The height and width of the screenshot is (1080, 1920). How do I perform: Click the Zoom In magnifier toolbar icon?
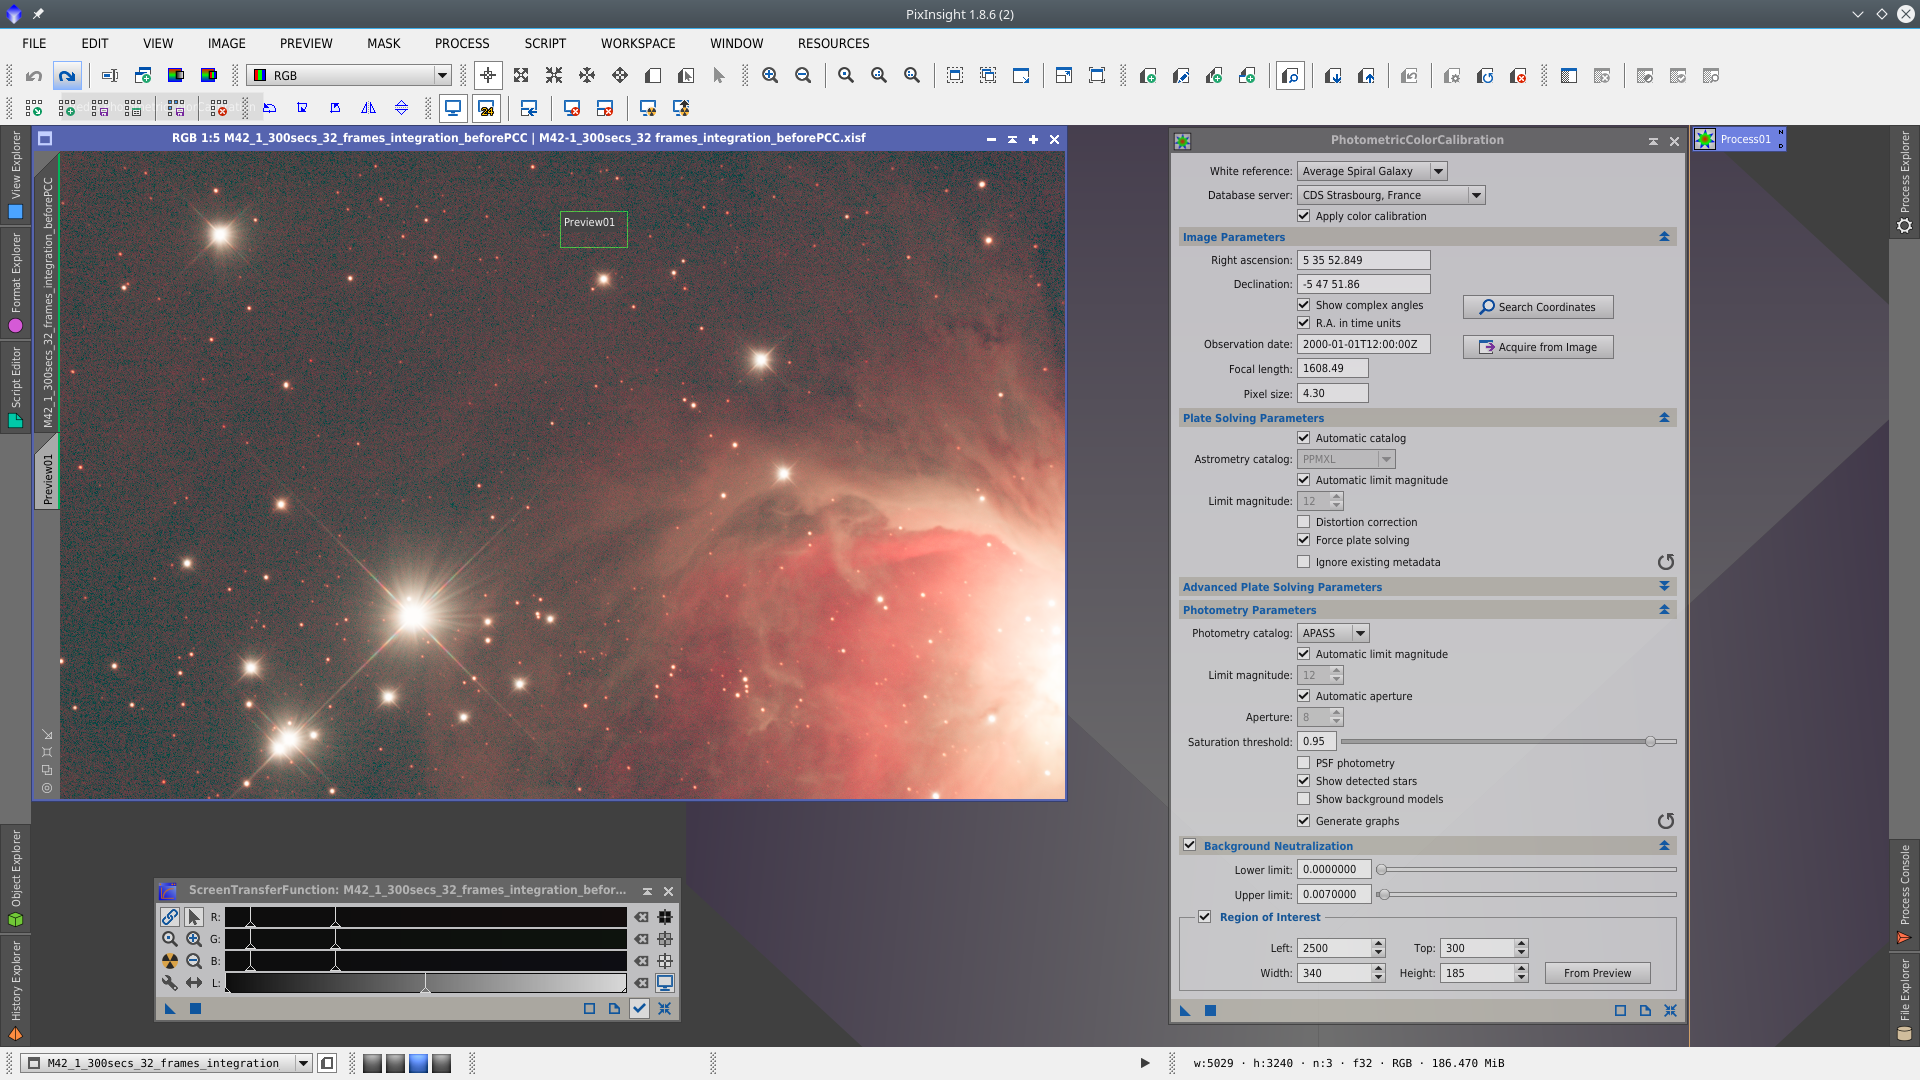(x=770, y=76)
